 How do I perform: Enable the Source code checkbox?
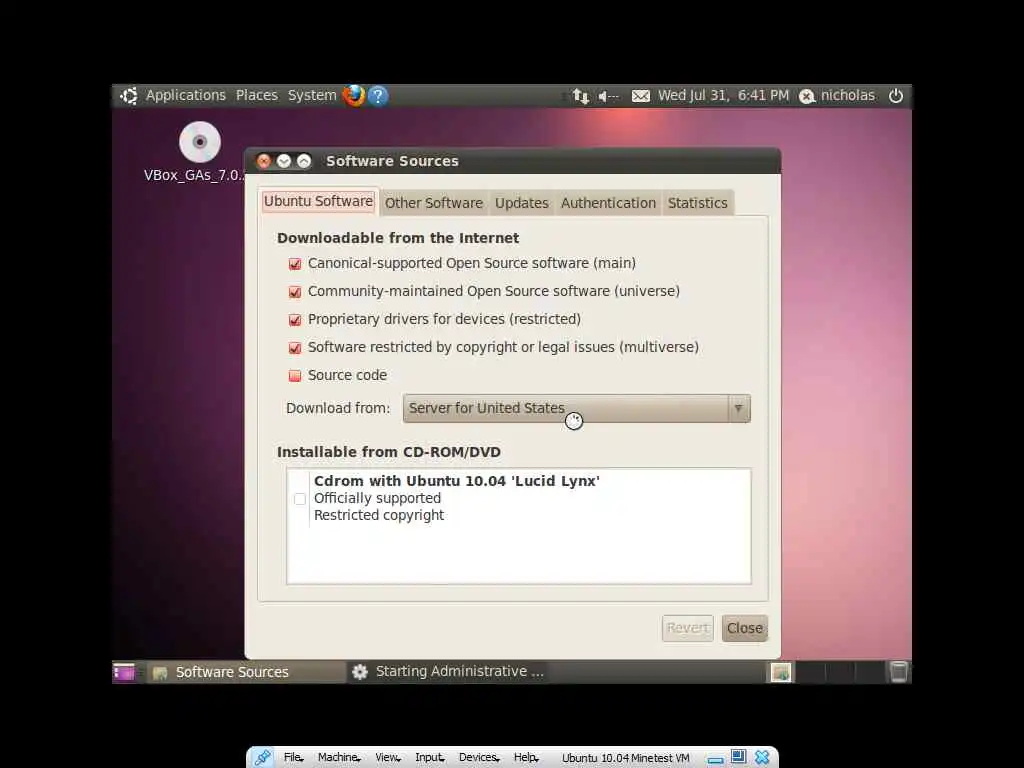click(x=295, y=376)
